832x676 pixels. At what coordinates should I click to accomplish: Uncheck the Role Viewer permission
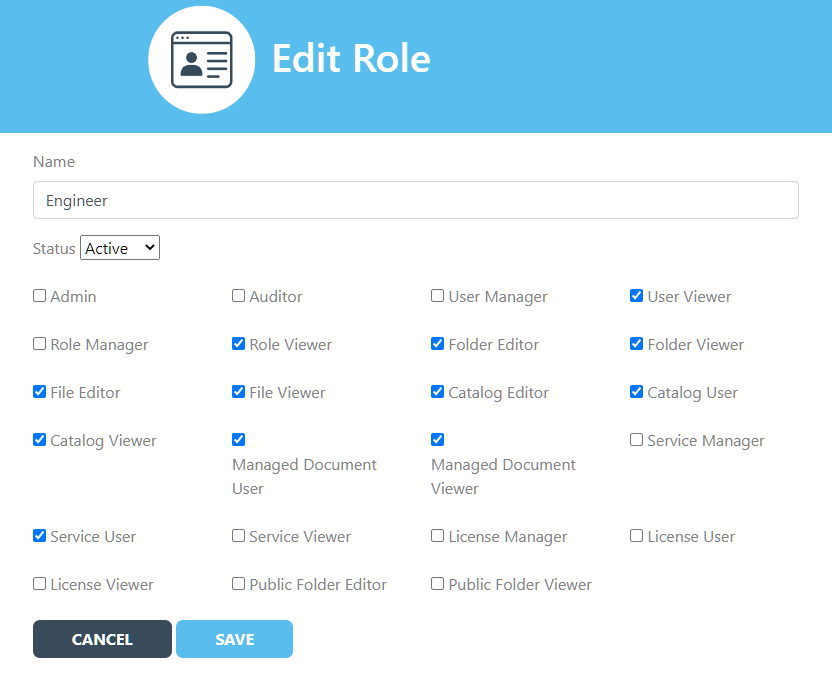coord(238,343)
